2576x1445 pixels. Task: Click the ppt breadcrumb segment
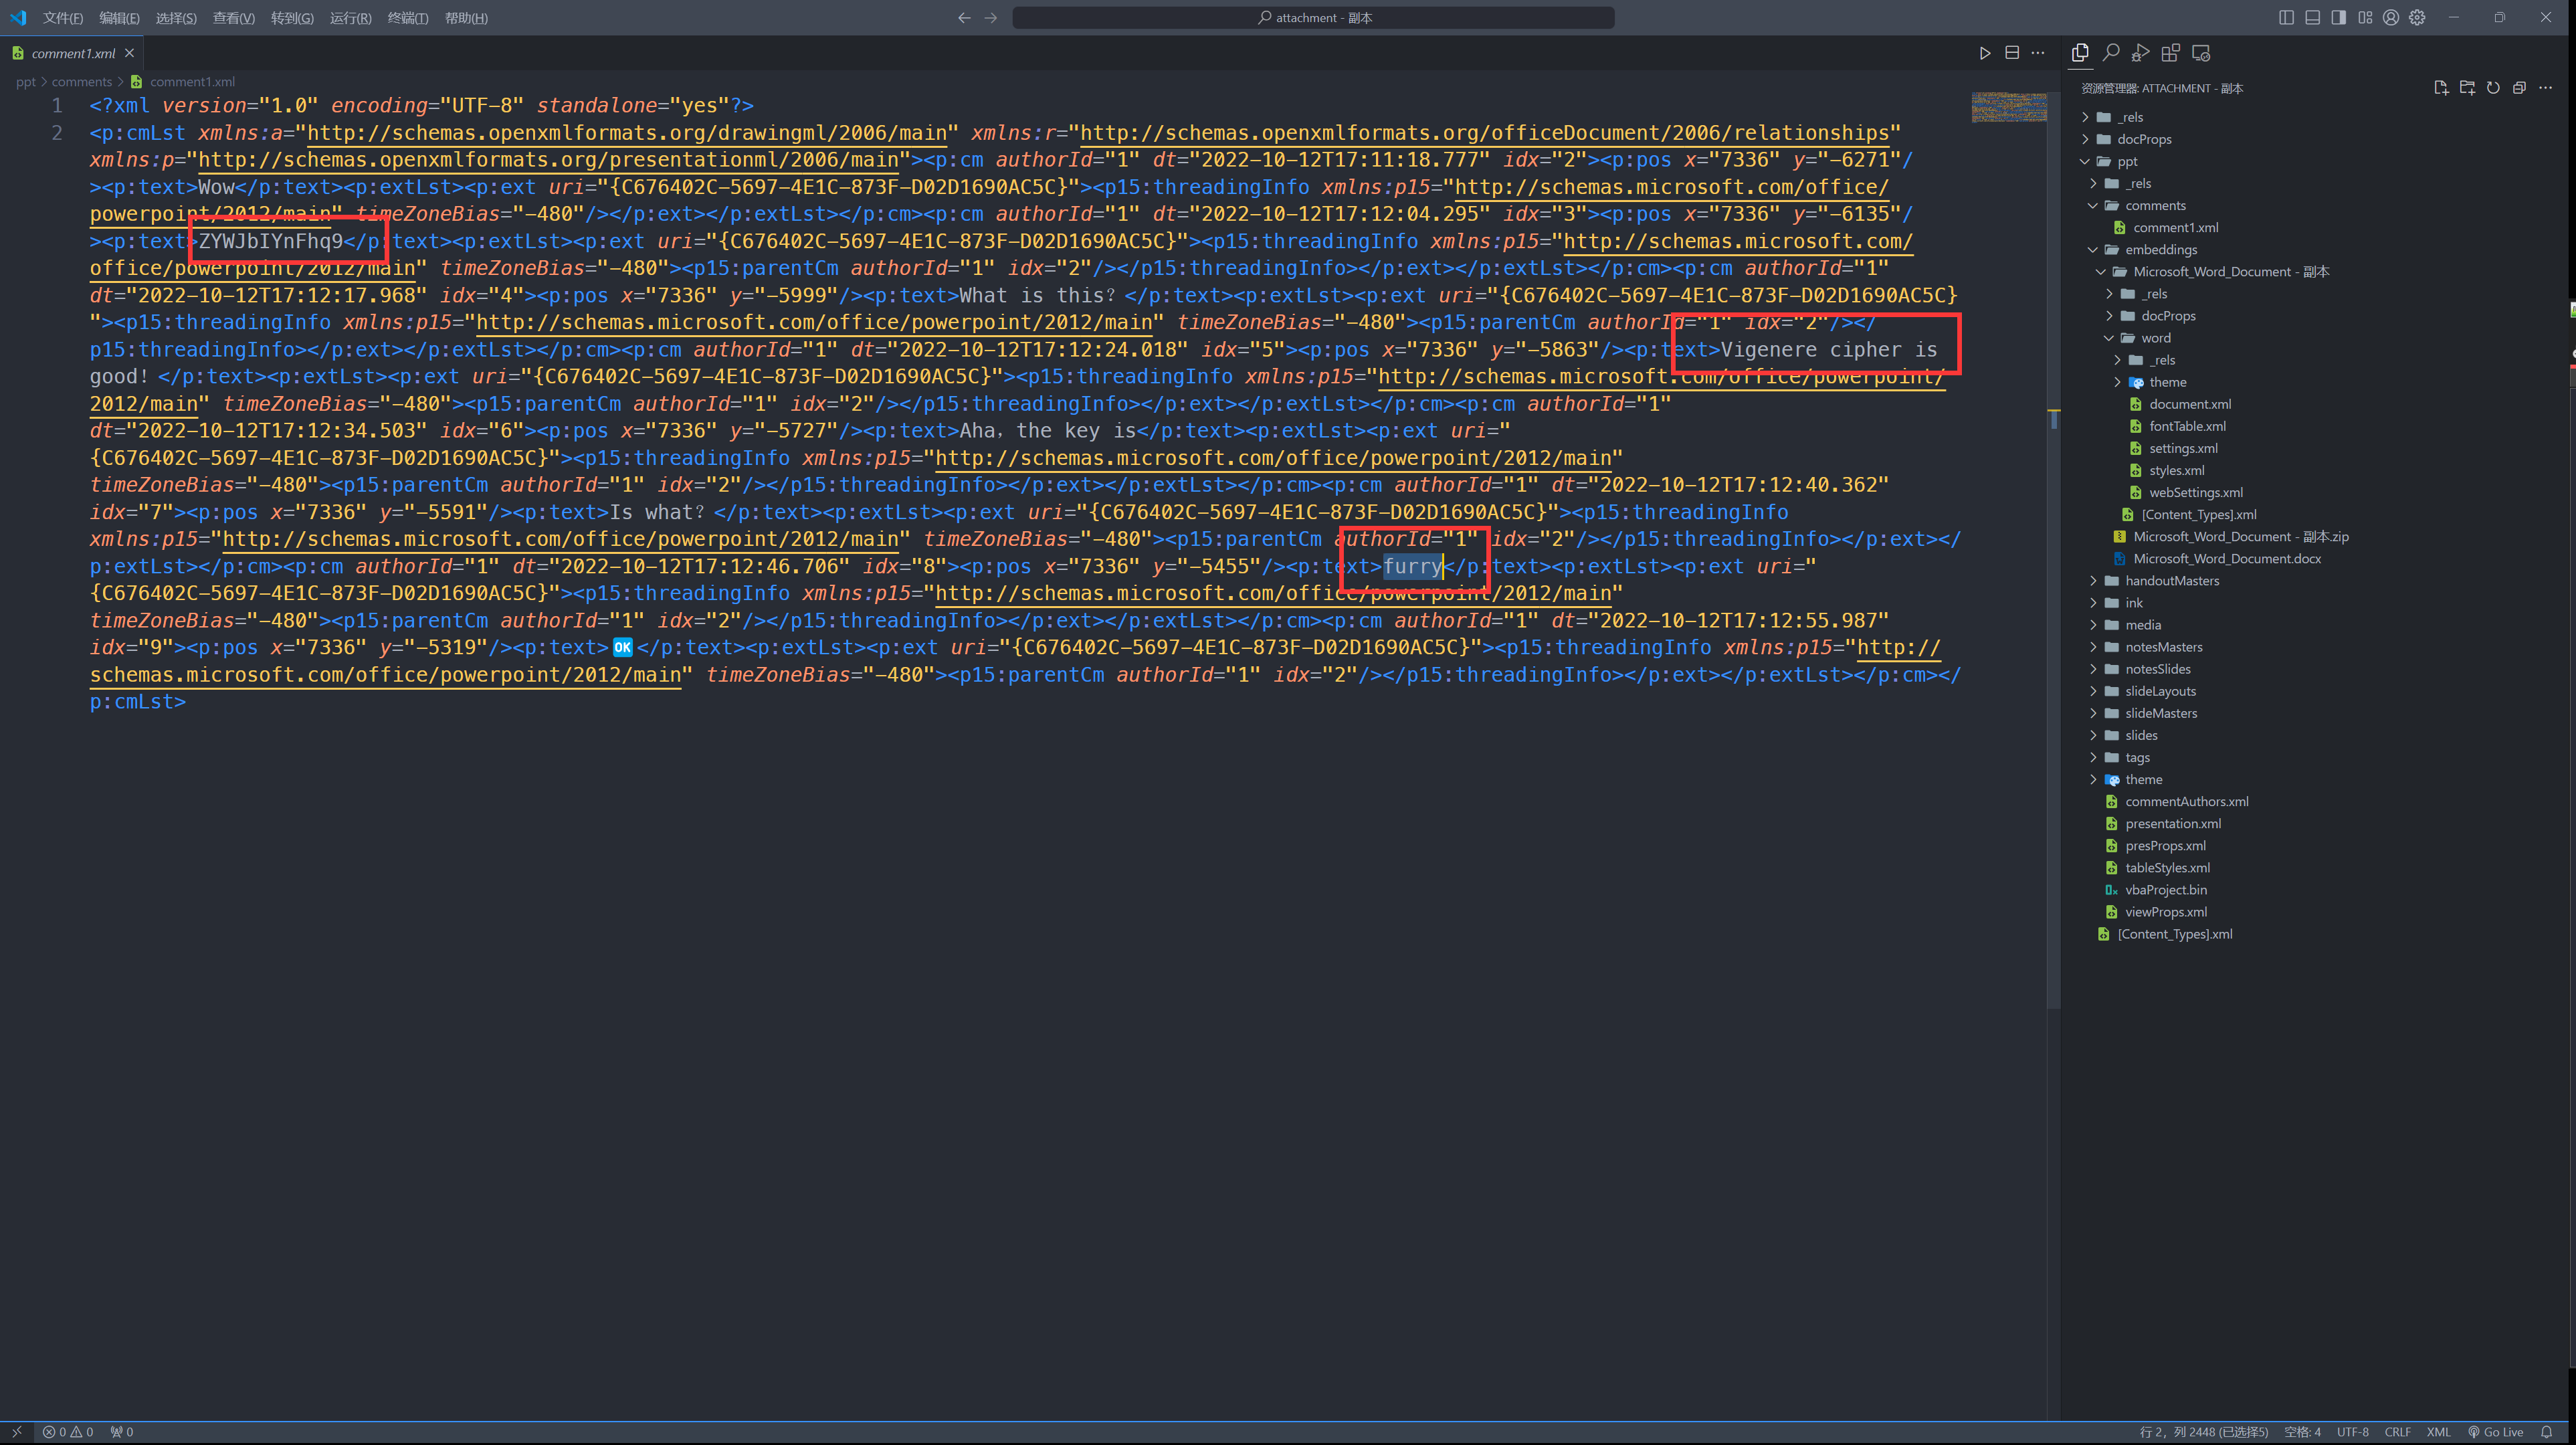(x=26, y=82)
